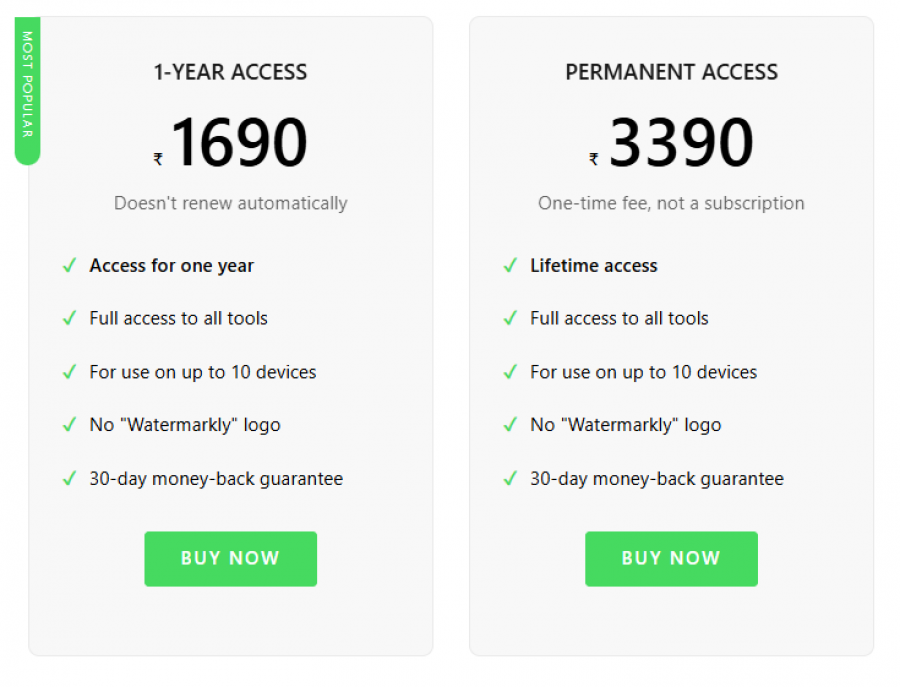Screen dimensions: 900x687
Task: Select the checkmark next to 'Full access to all tools' in 1-Year plan
Action: point(69,318)
